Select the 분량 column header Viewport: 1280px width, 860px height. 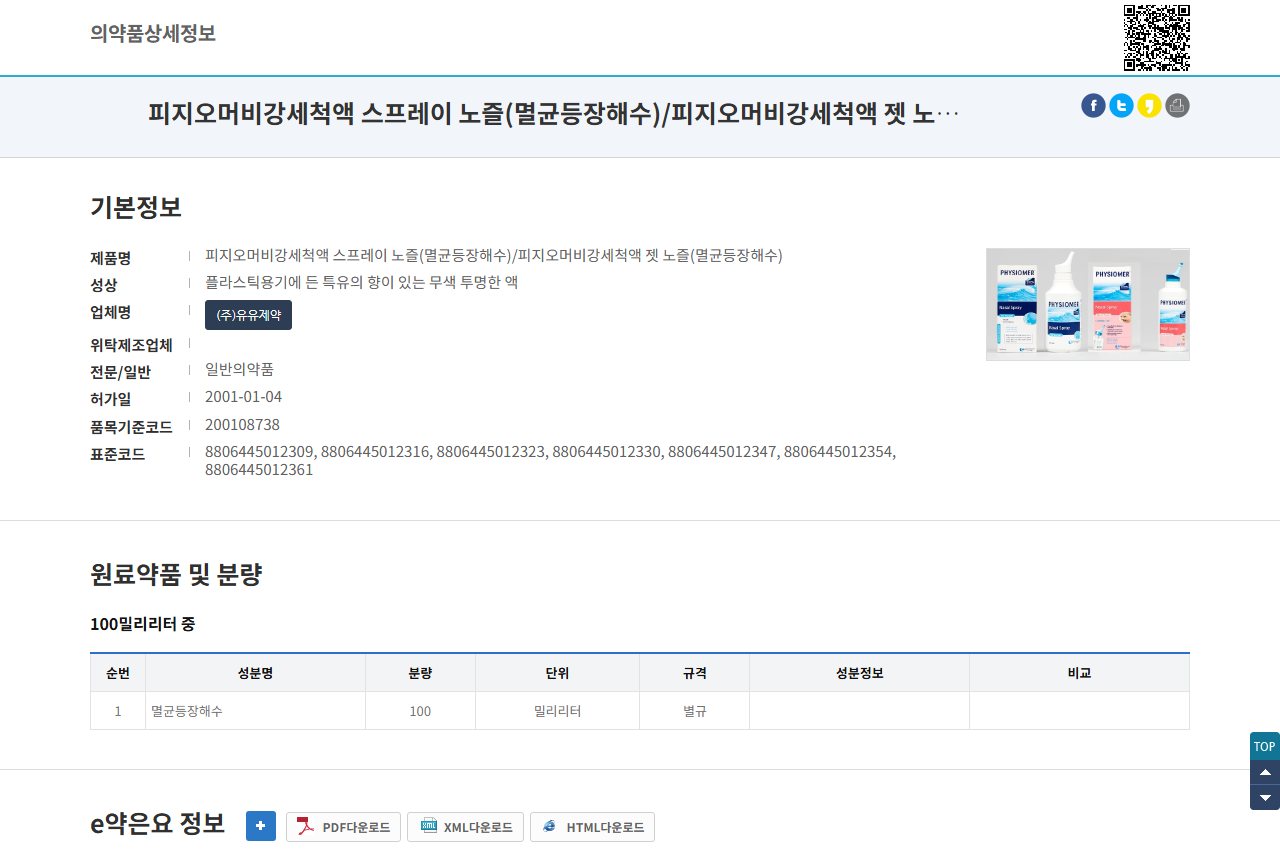point(421,673)
